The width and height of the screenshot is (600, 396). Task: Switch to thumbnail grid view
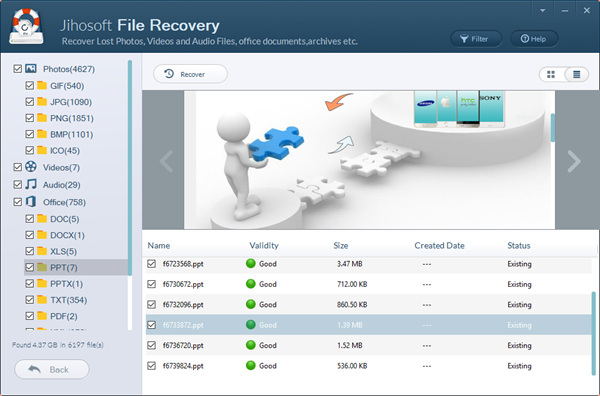click(551, 74)
